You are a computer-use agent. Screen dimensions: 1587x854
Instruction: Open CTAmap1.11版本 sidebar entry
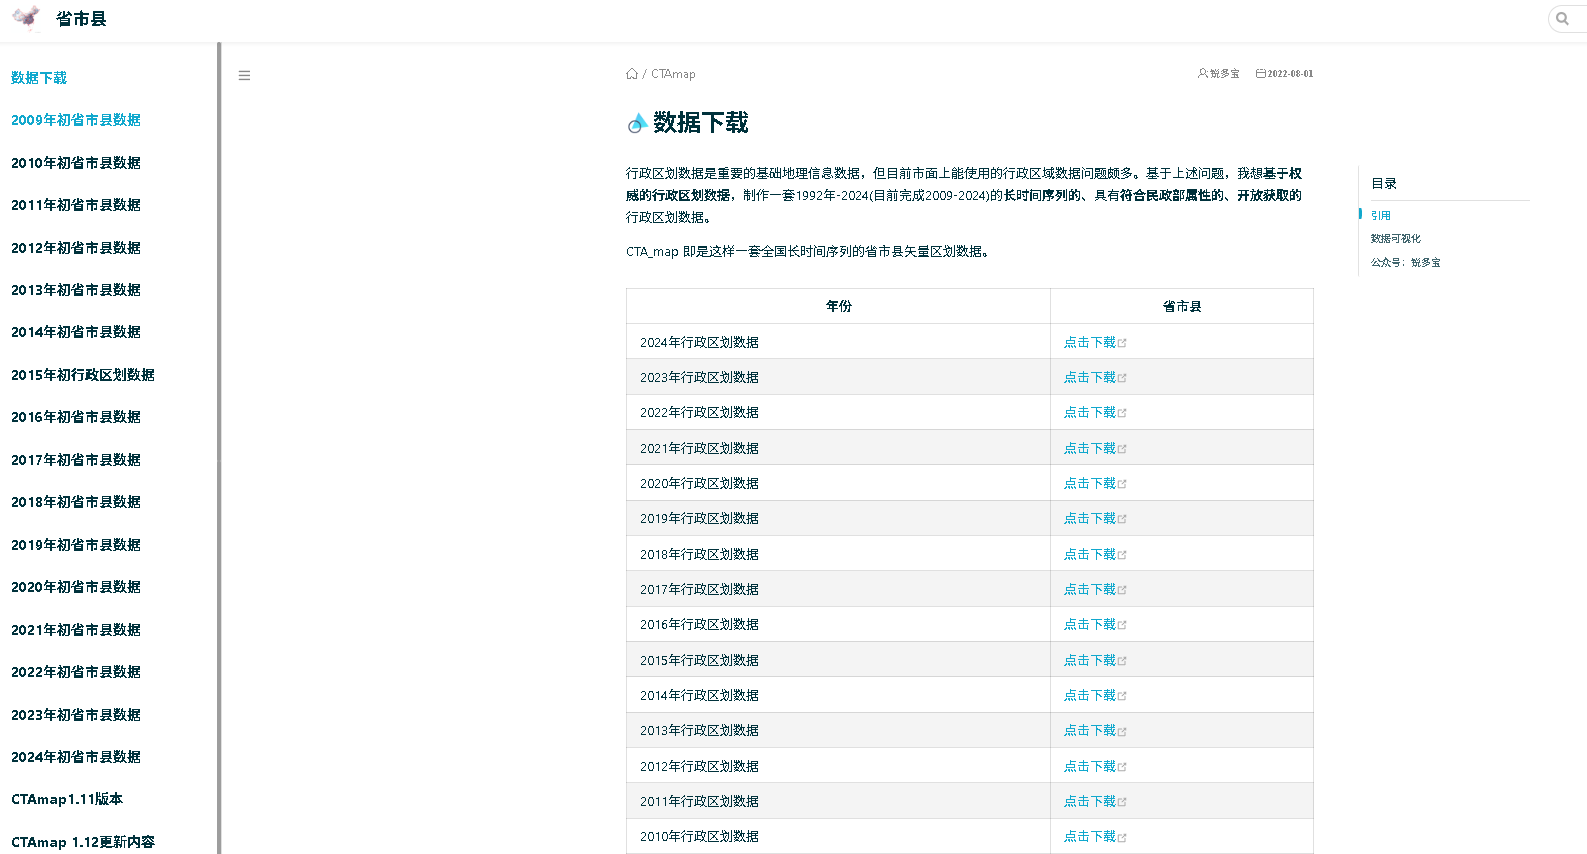coord(67,799)
